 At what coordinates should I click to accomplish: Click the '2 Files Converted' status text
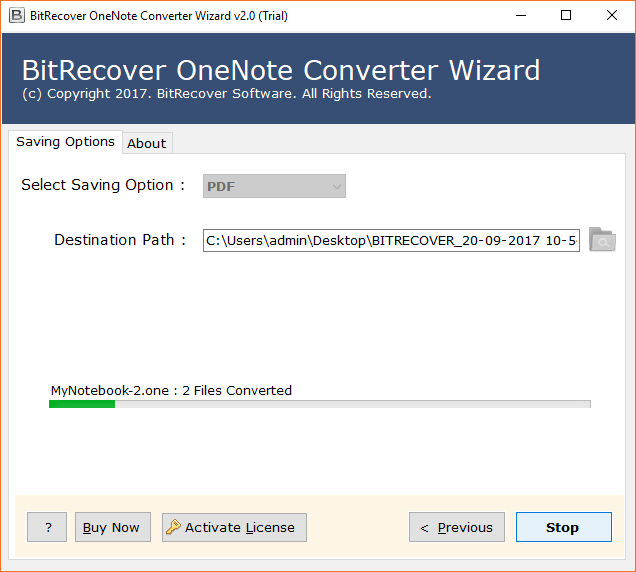pos(237,390)
